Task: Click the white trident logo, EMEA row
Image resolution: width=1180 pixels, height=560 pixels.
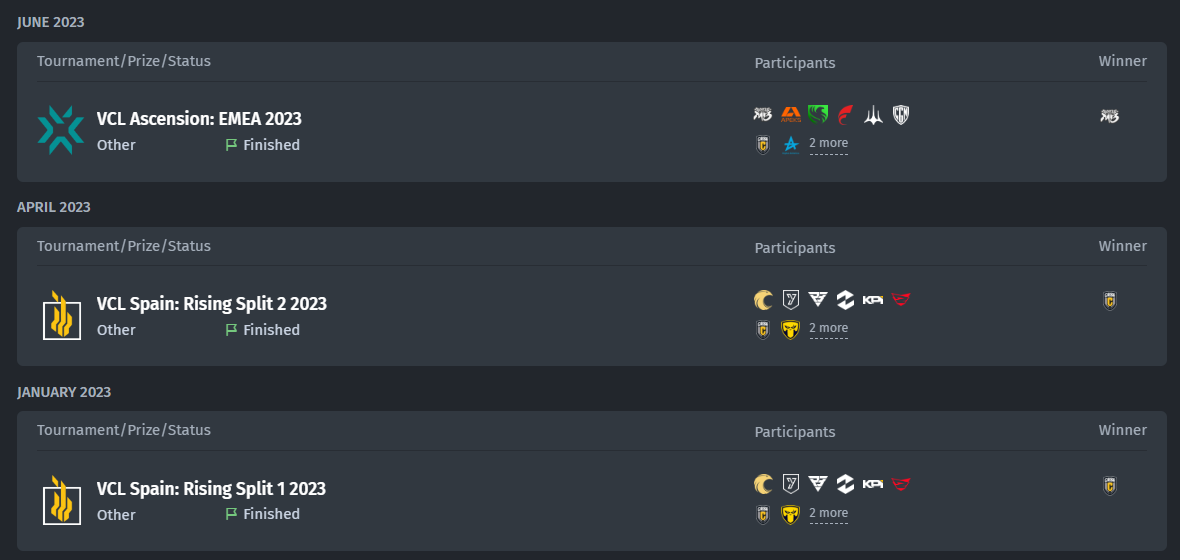Action: (x=873, y=114)
